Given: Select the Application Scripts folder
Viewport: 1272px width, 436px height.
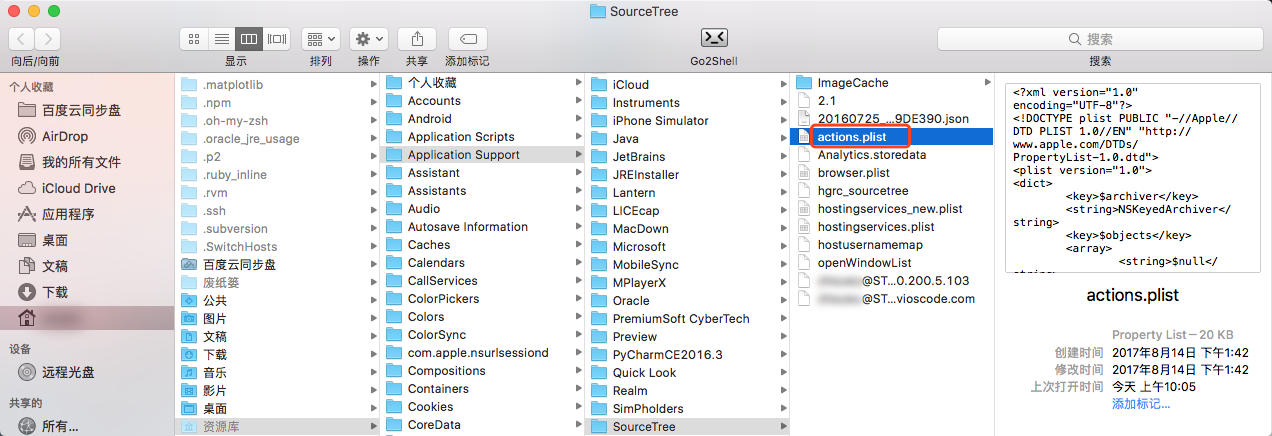Looking at the screenshot, I should click(x=460, y=137).
